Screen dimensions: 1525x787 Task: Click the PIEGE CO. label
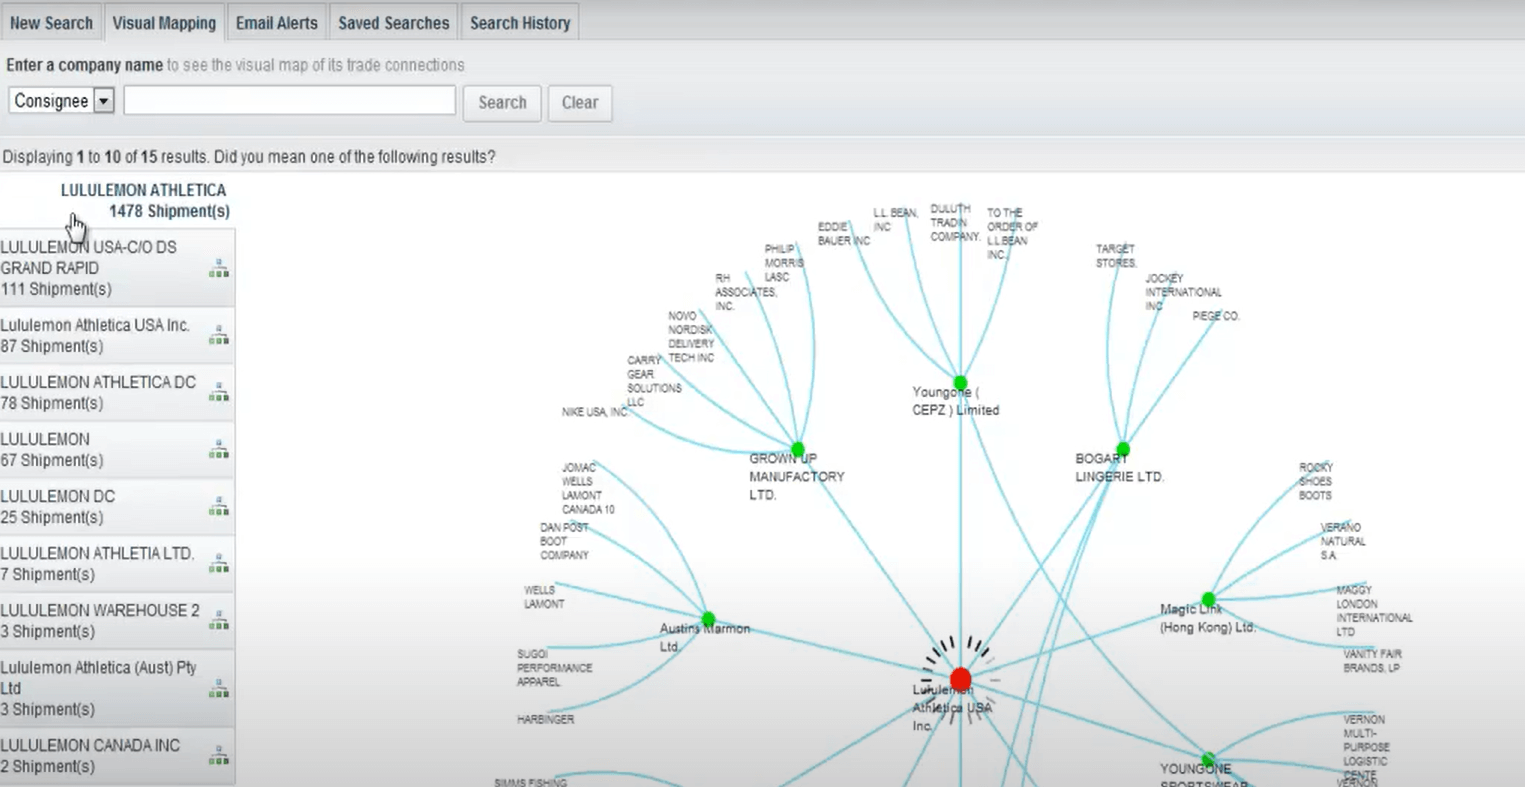tap(1216, 316)
